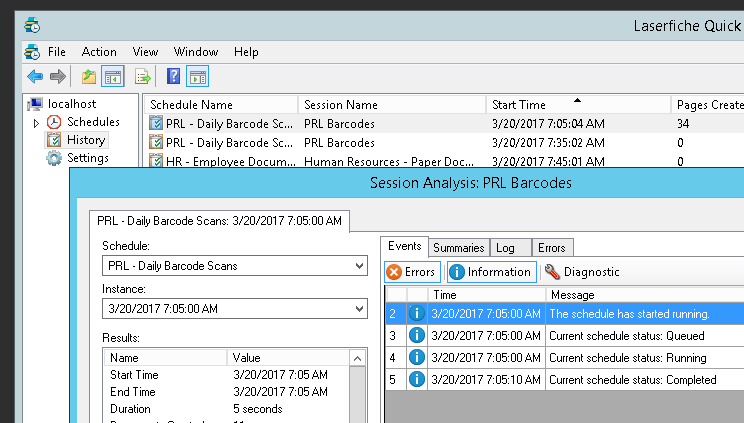Click the console icon left of File menu
Screen dimensions: 744x423
point(32,52)
